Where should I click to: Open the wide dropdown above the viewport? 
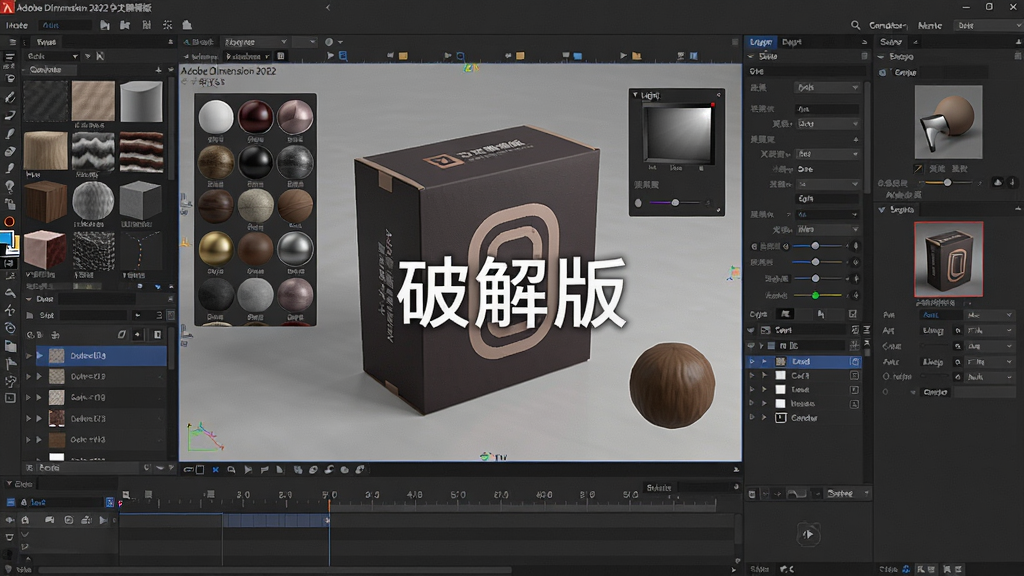255,42
